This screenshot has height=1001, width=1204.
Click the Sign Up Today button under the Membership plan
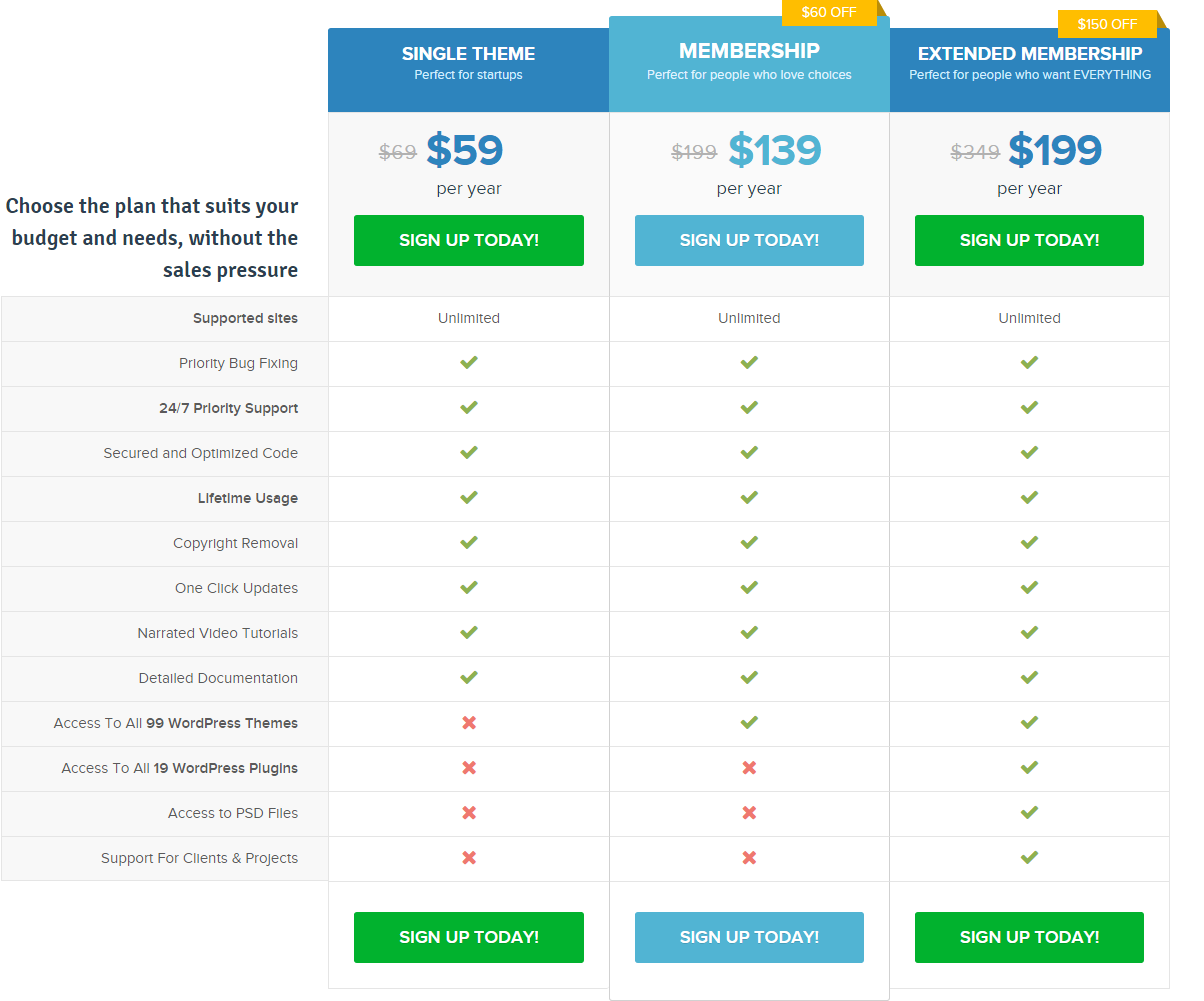(748, 240)
